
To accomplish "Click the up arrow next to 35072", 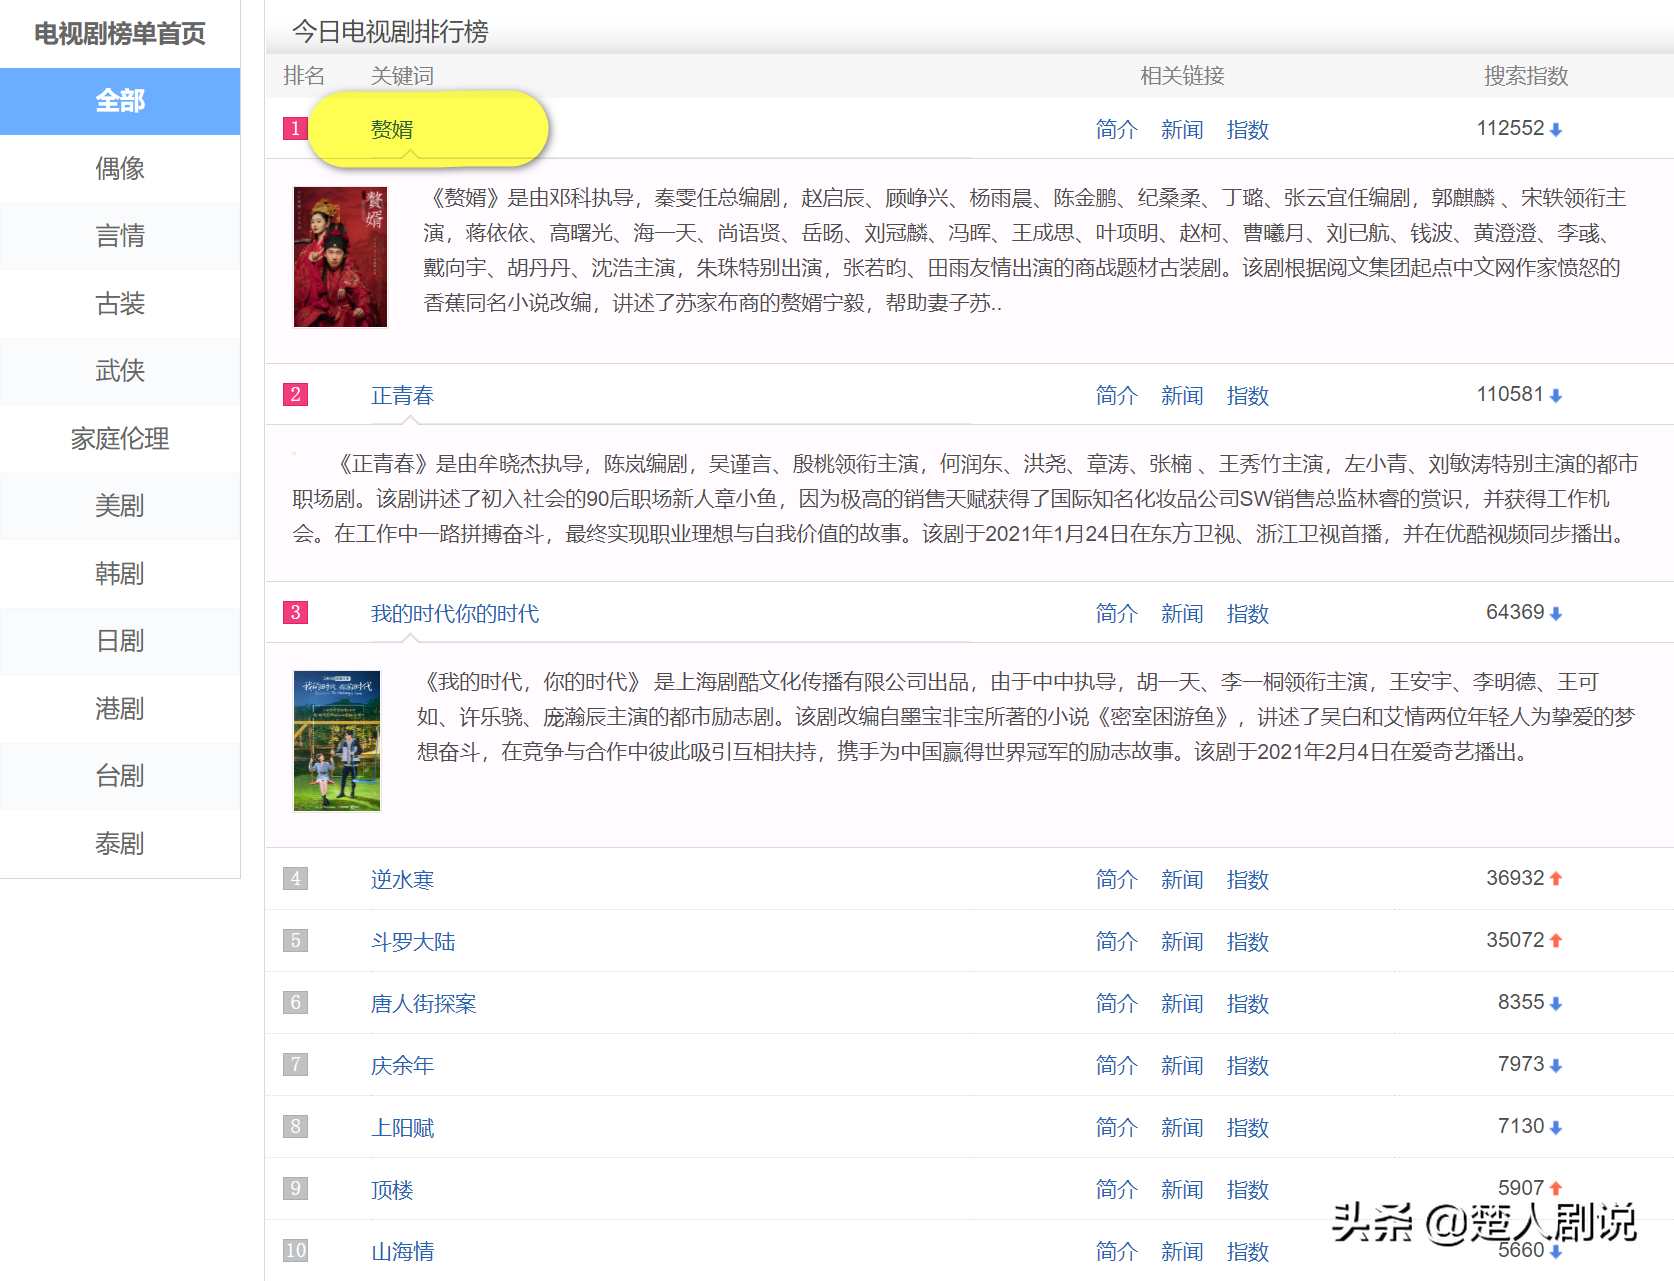I will (x=1555, y=941).
